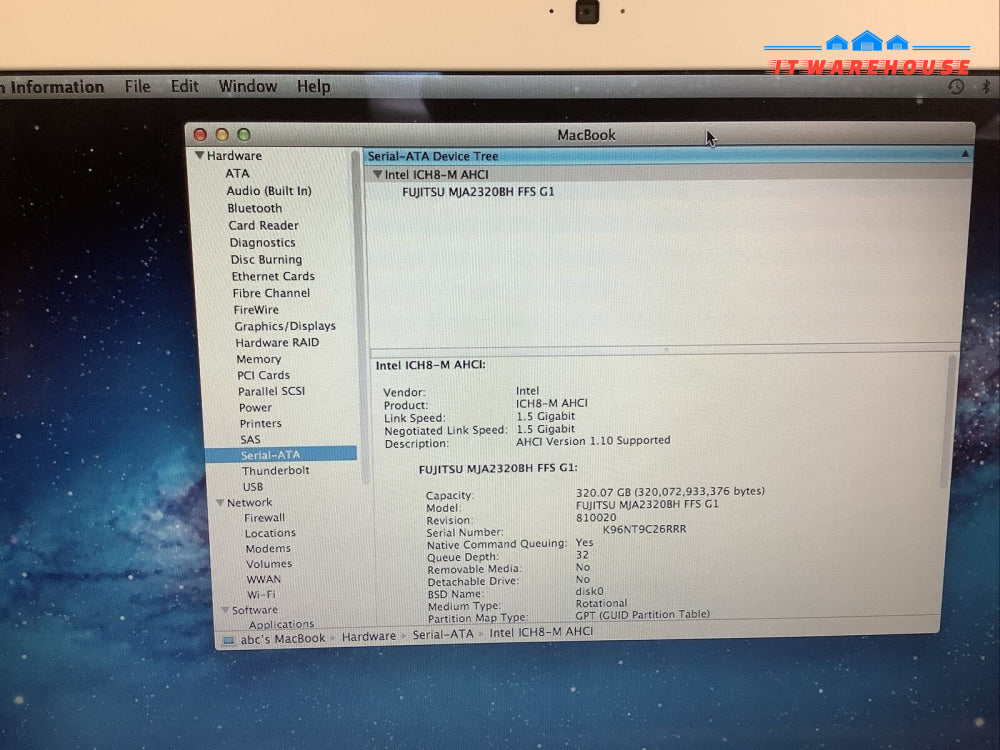
Task: Select Printers in the sidebar
Action: pos(260,423)
